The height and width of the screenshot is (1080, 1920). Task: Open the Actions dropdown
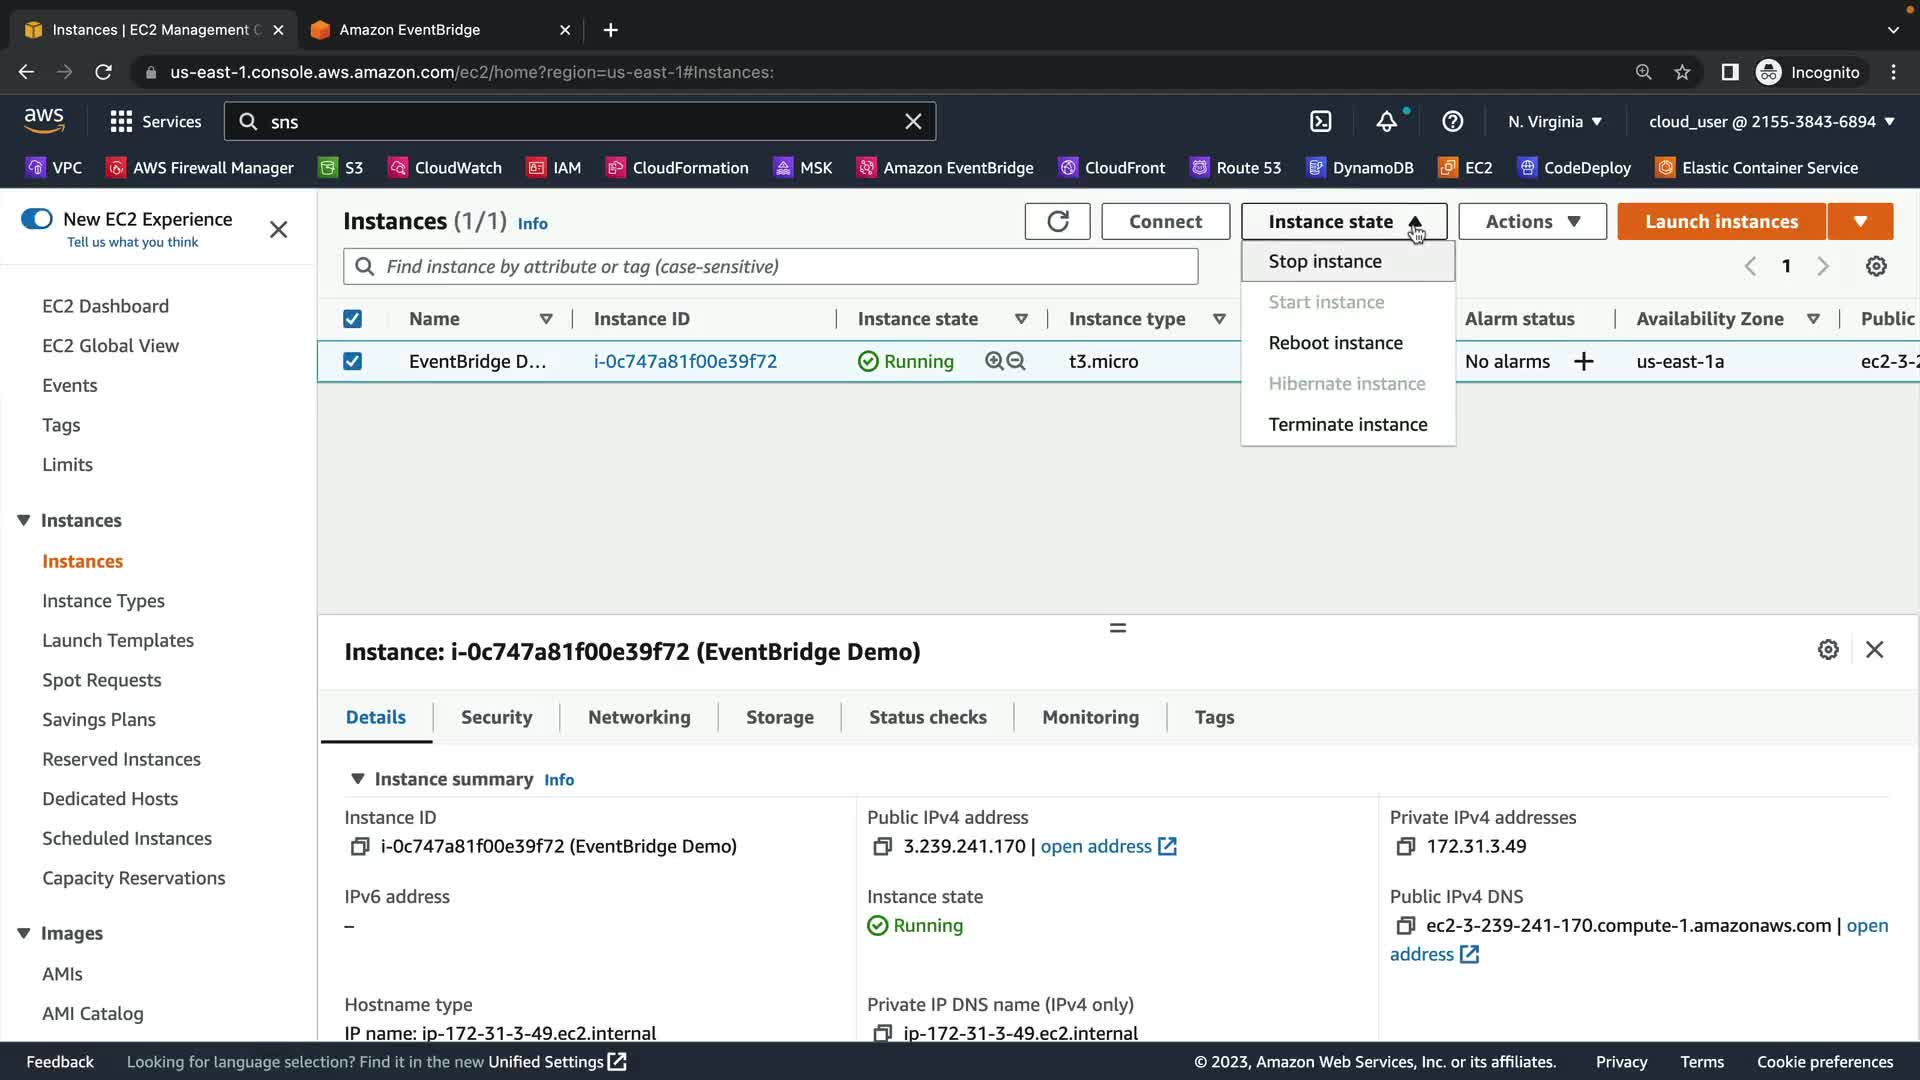(x=1532, y=222)
